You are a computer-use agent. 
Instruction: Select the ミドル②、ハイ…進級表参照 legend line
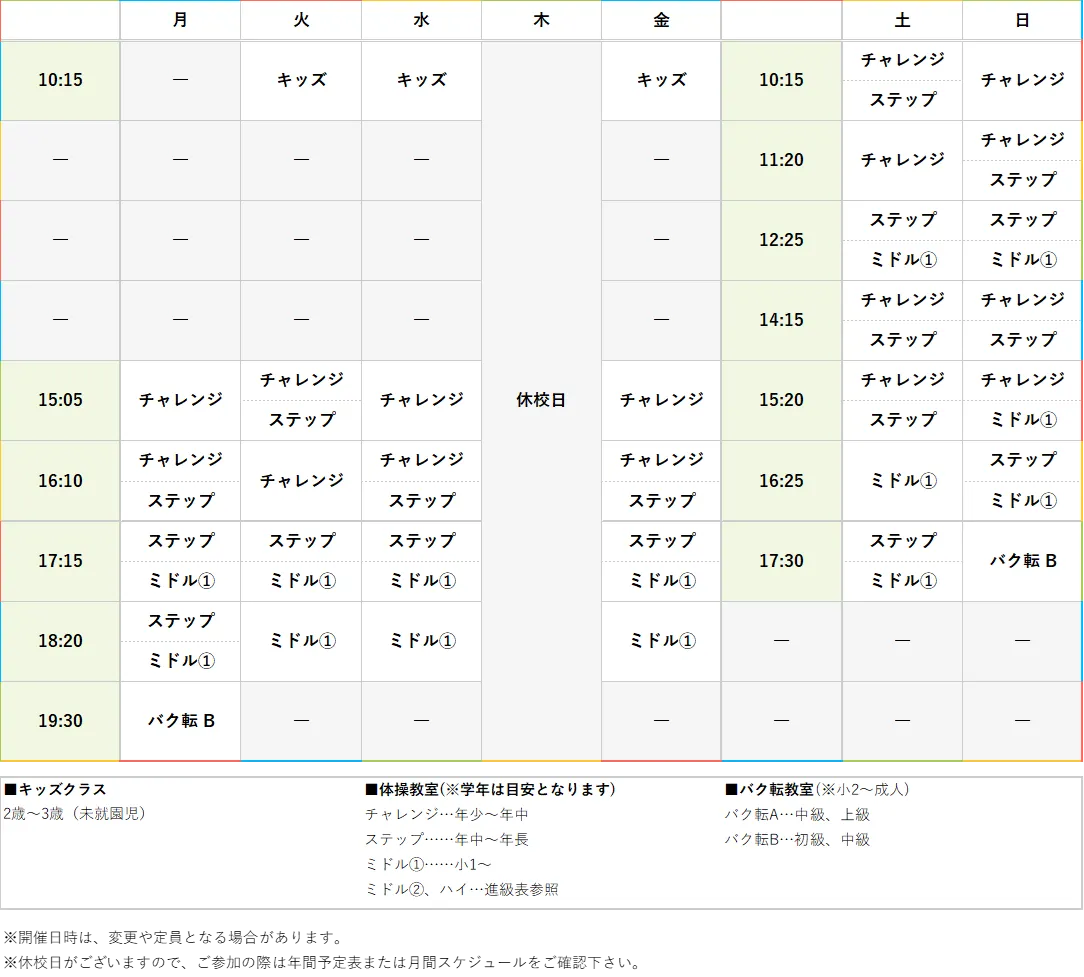(464, 889)
